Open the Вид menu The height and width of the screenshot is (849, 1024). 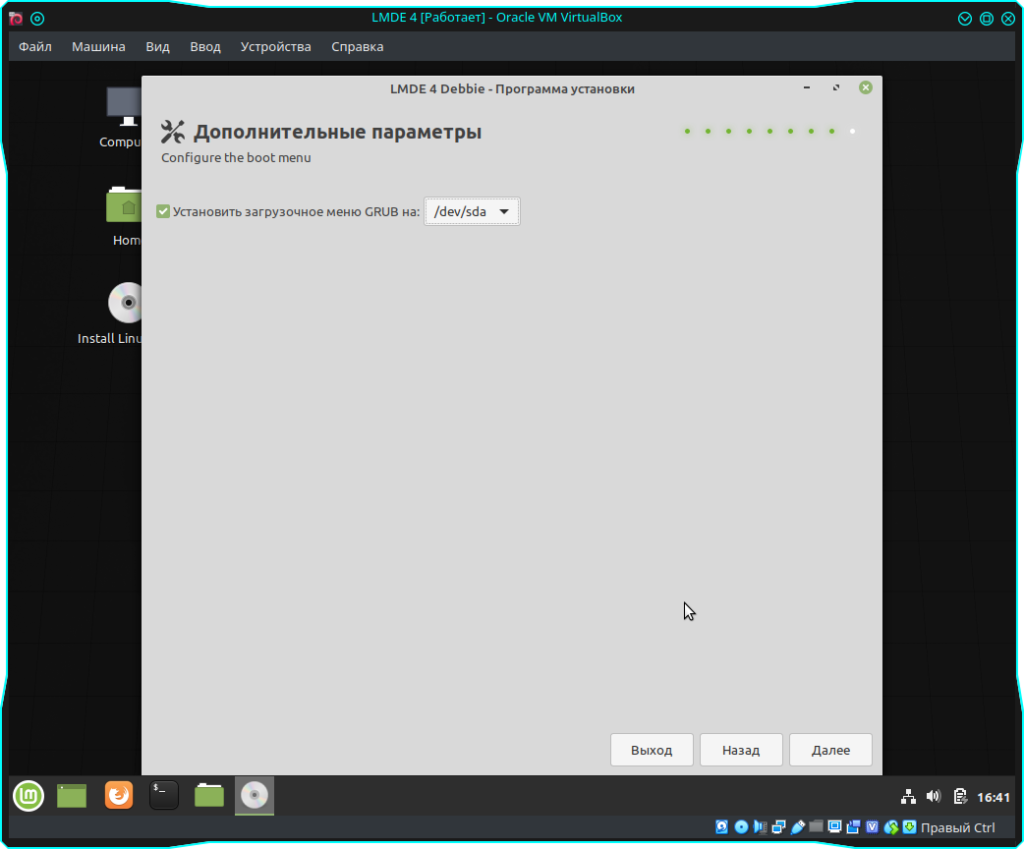pos(157,47)
